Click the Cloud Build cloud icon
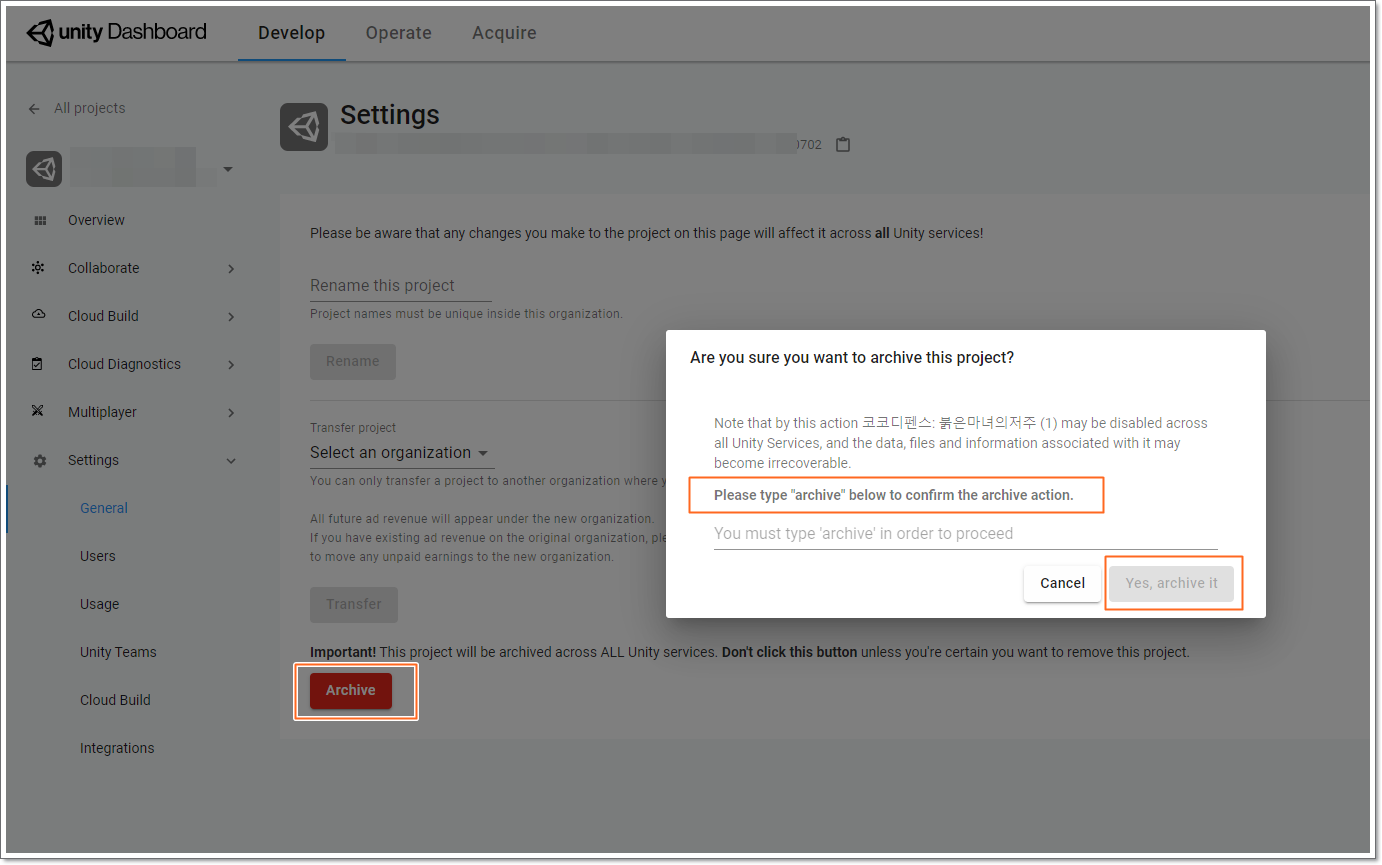The height and width of the screenshot is (865, 1382). (39, 315)
